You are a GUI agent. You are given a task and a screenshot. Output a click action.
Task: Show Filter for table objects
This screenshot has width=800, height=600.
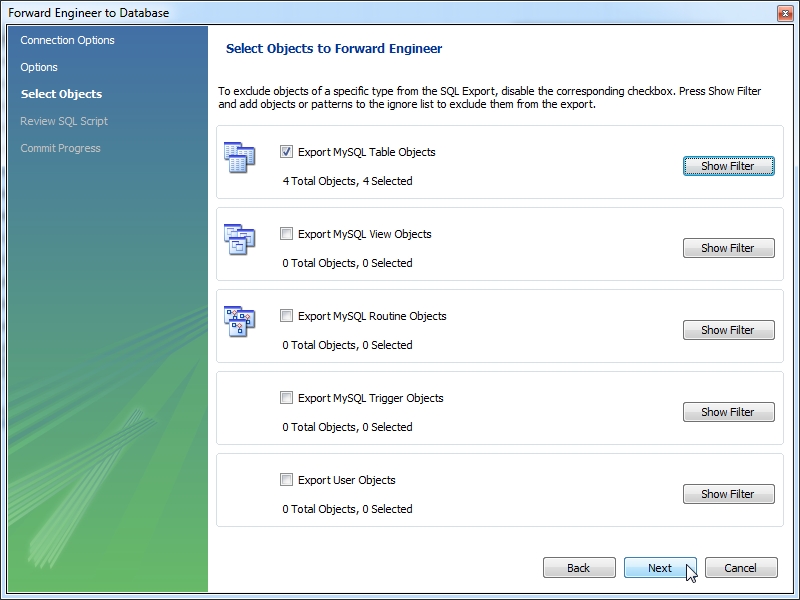coord(729,166)
